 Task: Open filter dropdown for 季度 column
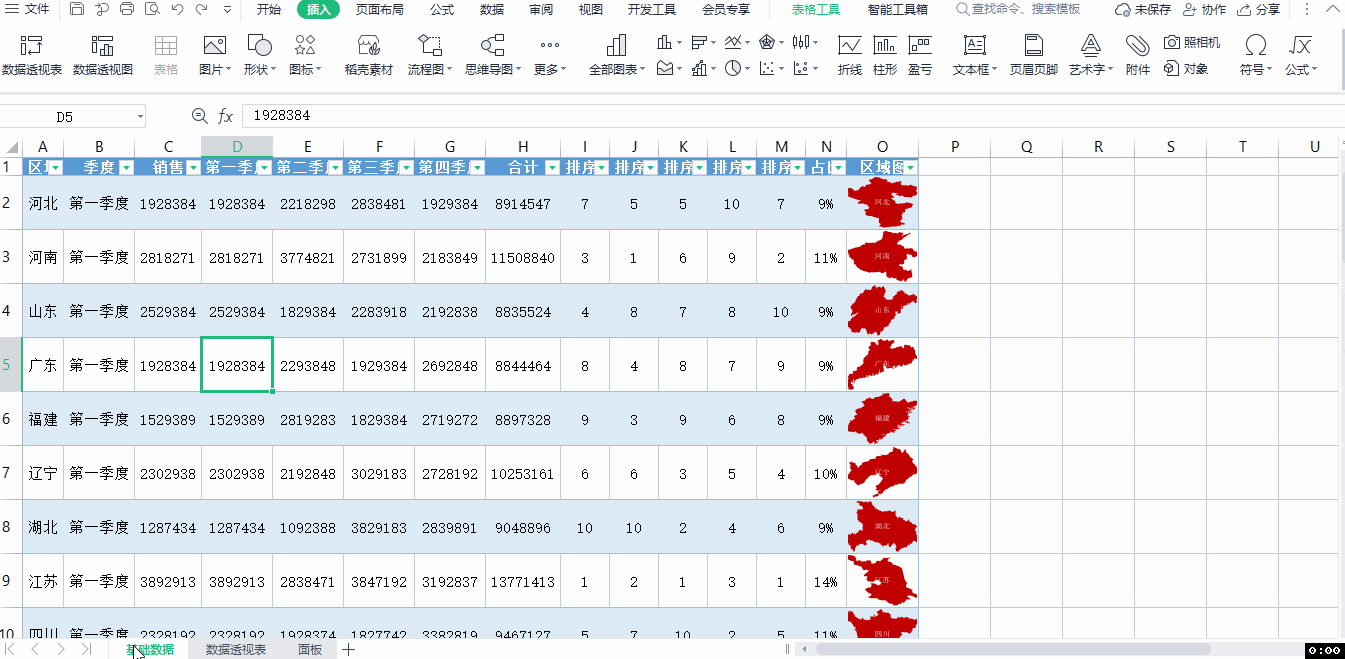click(x=126, y=167)
